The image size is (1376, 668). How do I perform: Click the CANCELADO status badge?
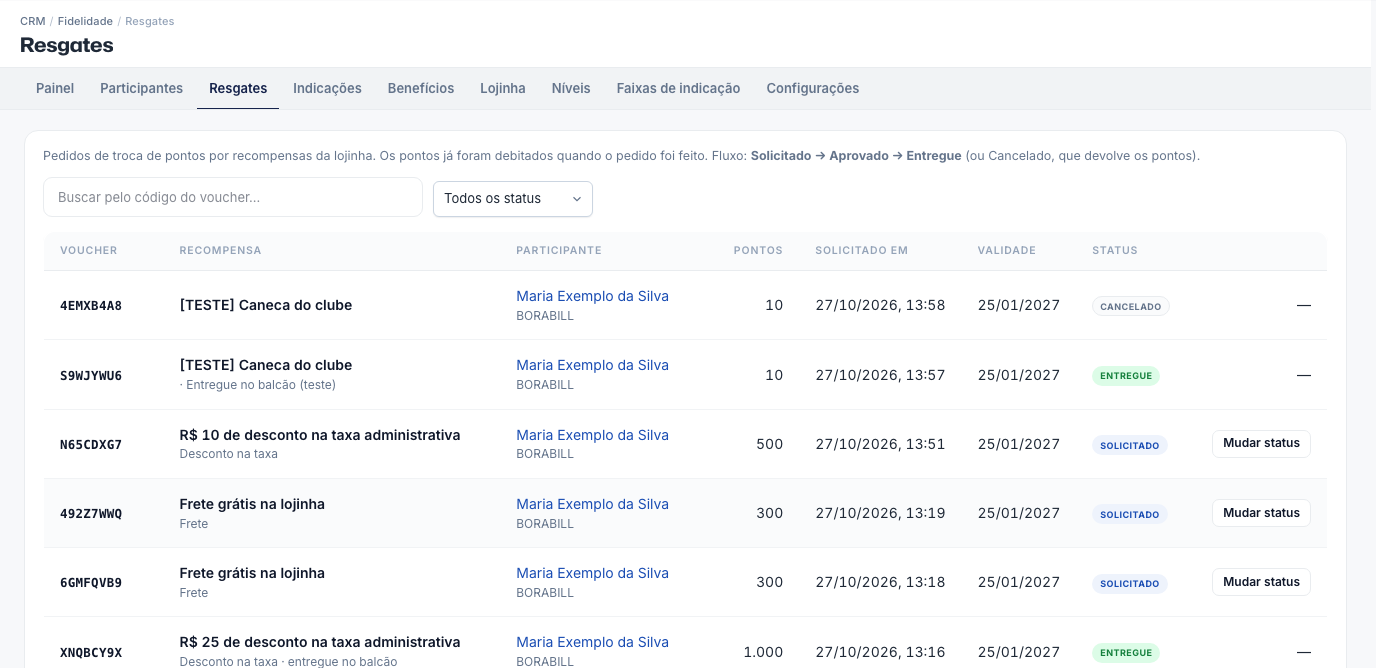[x=1130, y=307]
